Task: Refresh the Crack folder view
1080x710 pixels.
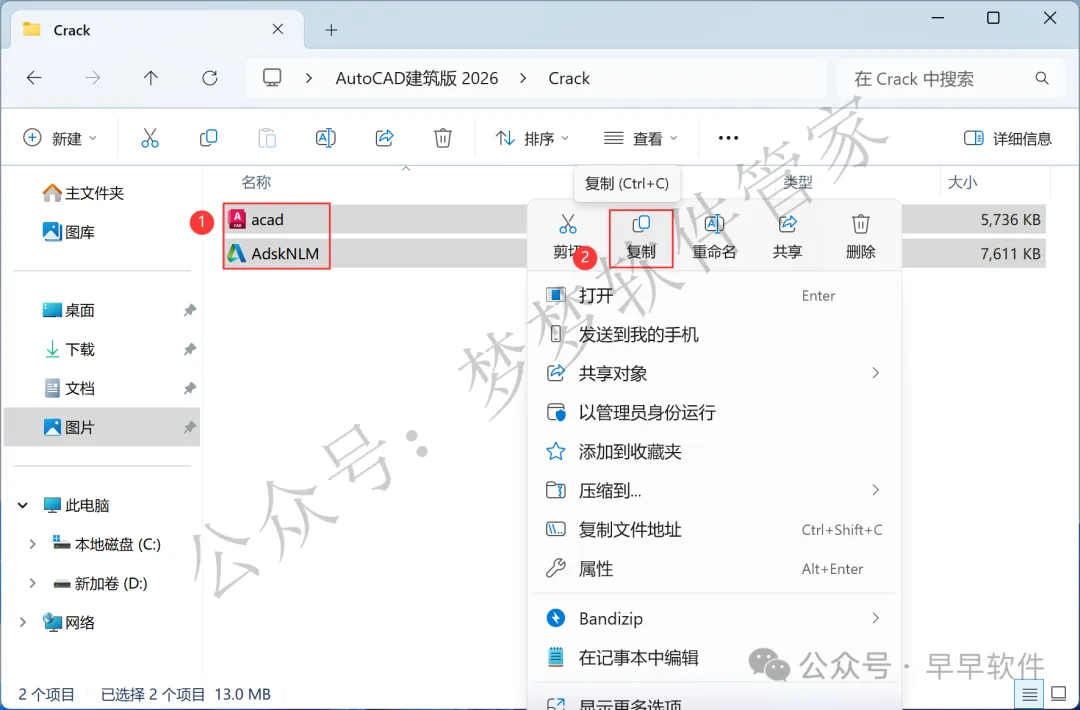Action: (x=209, y=78)
